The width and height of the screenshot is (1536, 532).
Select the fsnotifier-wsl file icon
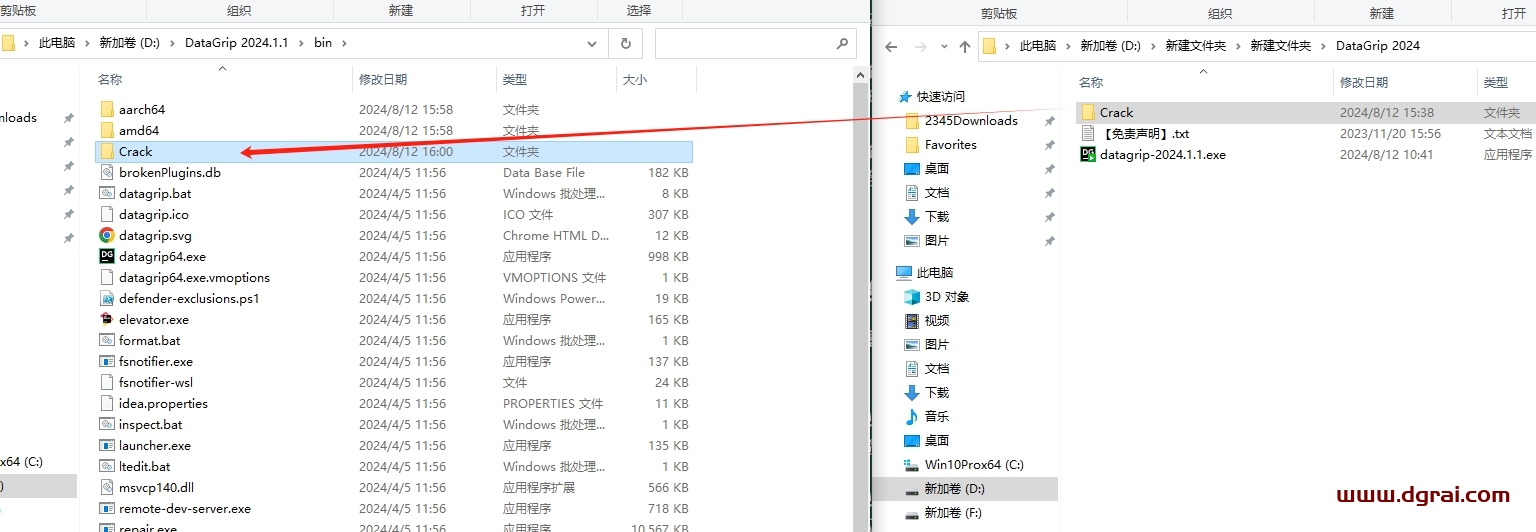(107, 382)
